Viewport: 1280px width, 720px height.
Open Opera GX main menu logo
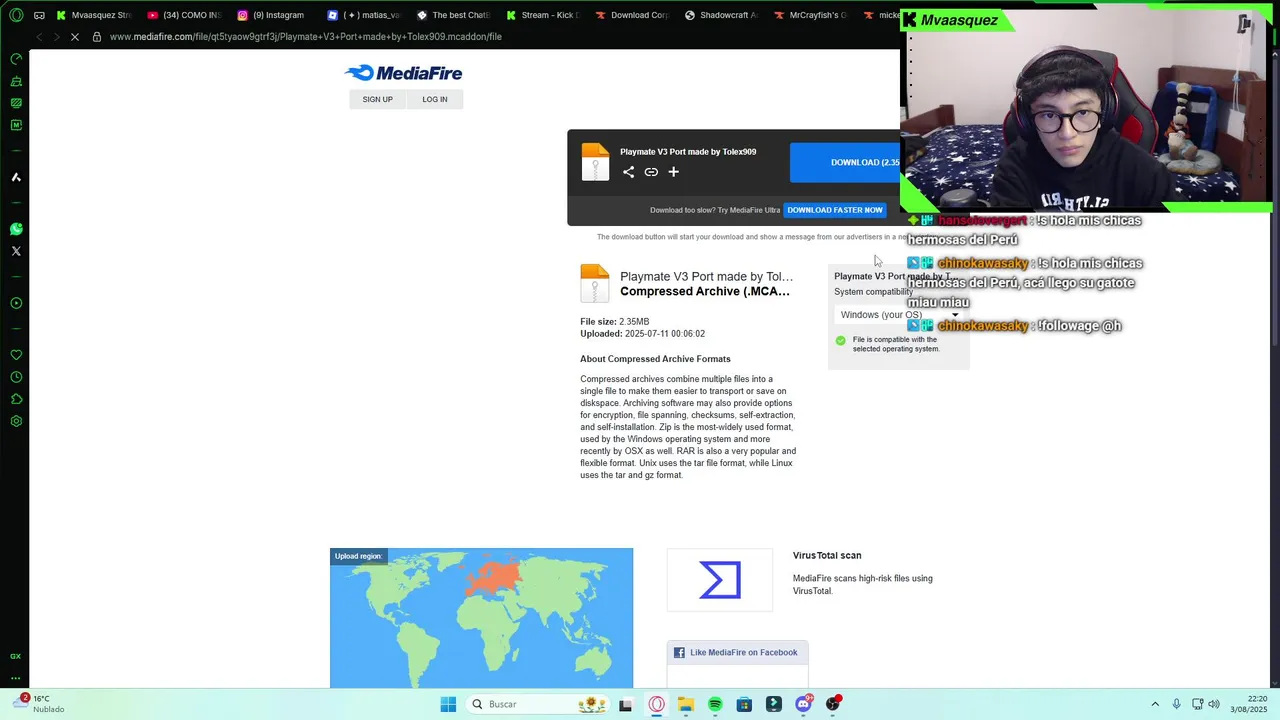pyautogui.click(x=16, y=15)
